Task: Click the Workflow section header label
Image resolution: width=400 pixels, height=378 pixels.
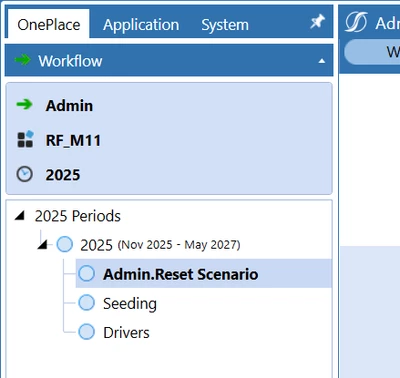Action: point(70,61)
